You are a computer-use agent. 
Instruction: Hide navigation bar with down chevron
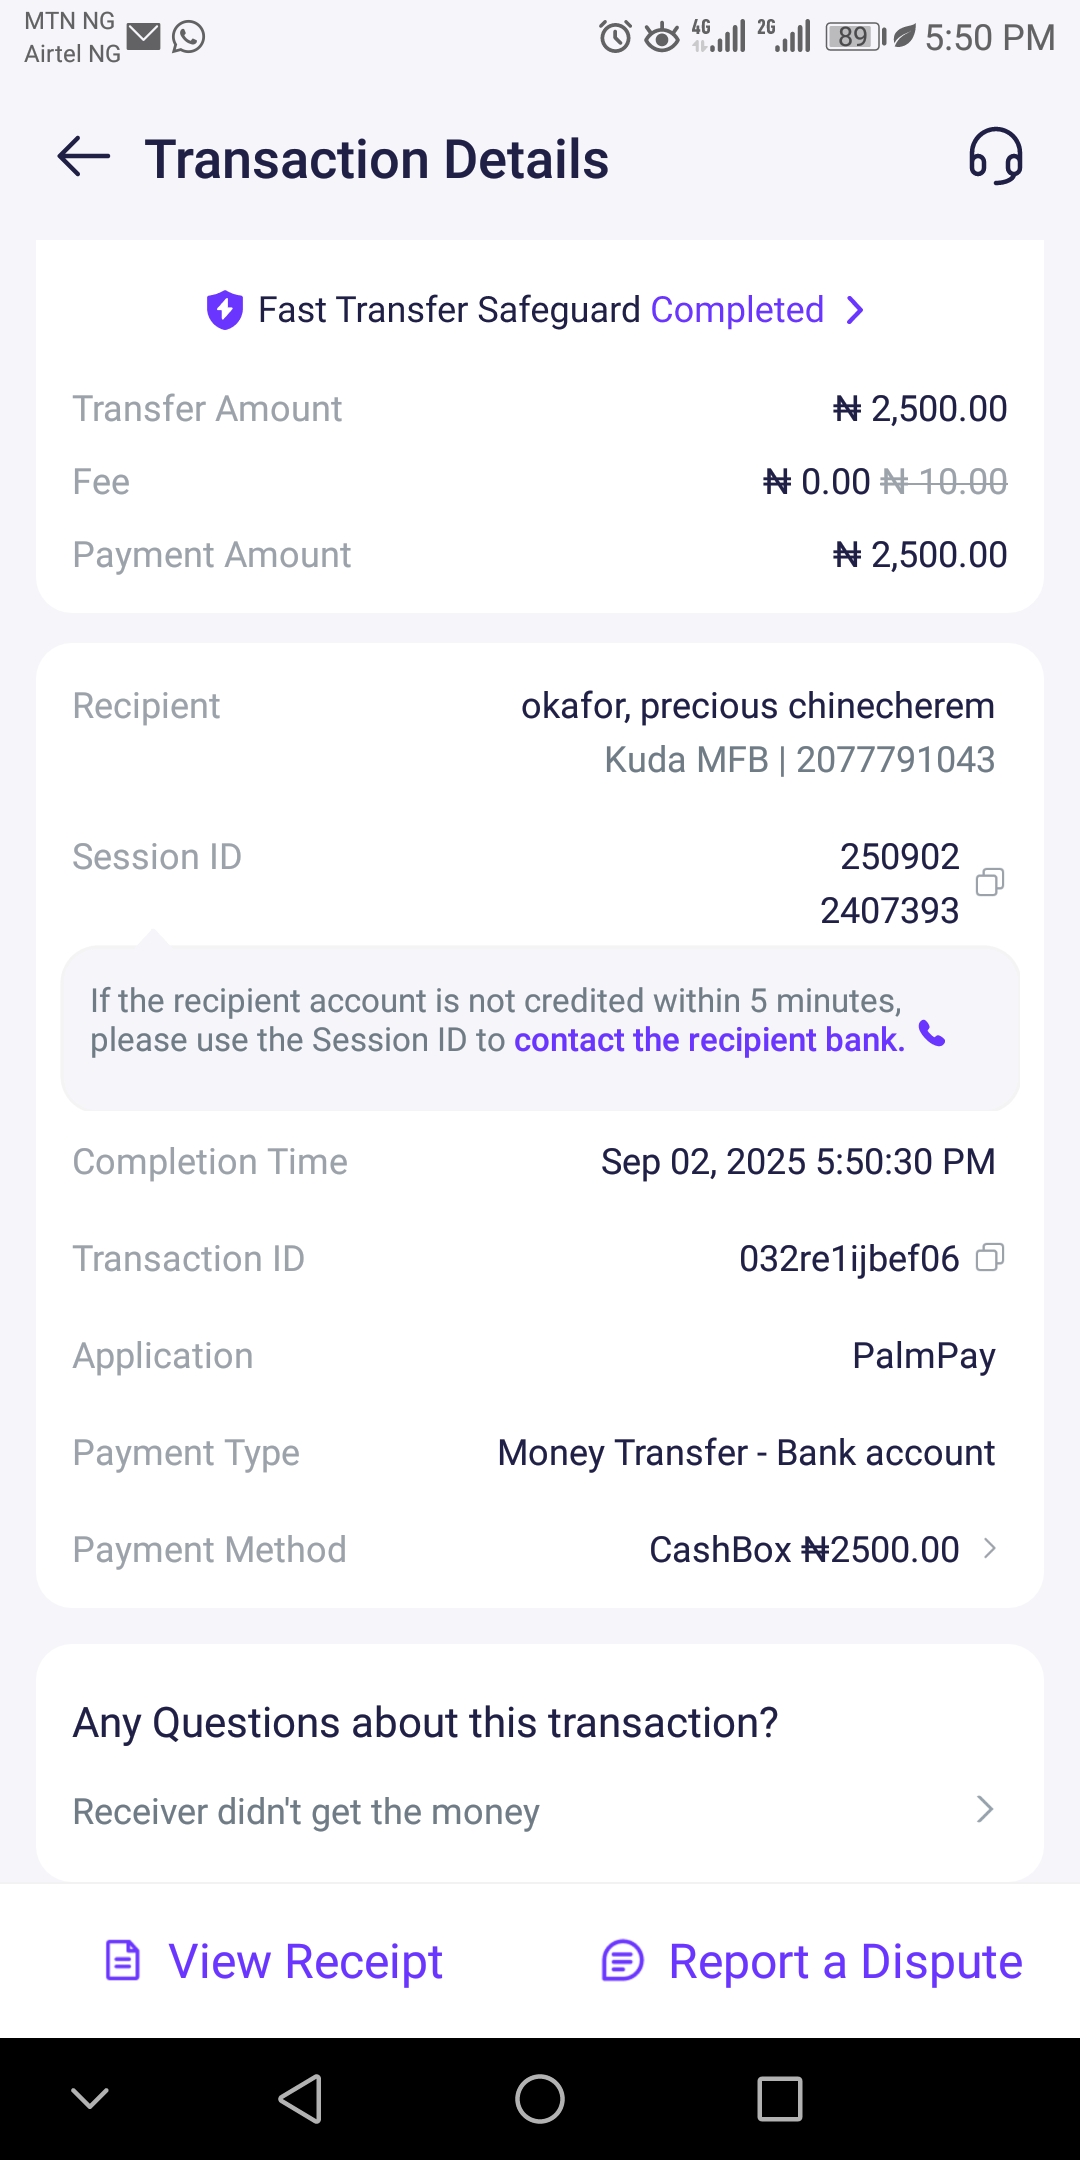click(90, 2098)
